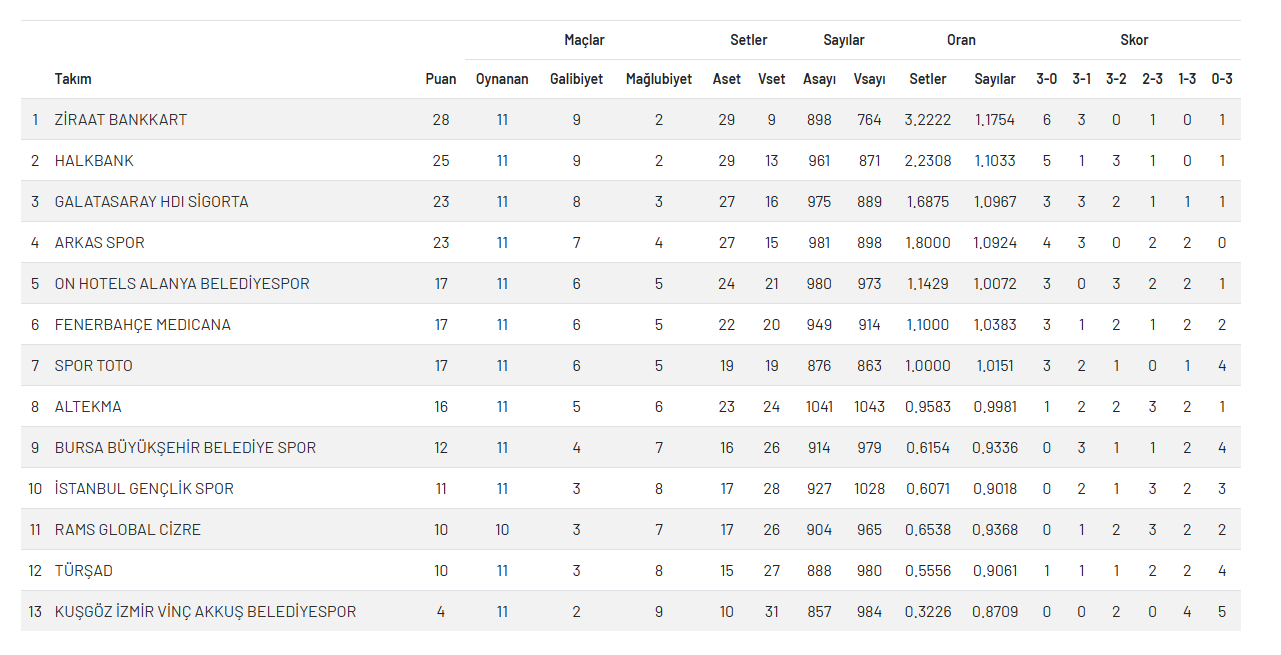Select GALATASARAY HDI SİGORTA team name
The height and width of the screenshot is (655, 1281).
click(x=151, y=202)
